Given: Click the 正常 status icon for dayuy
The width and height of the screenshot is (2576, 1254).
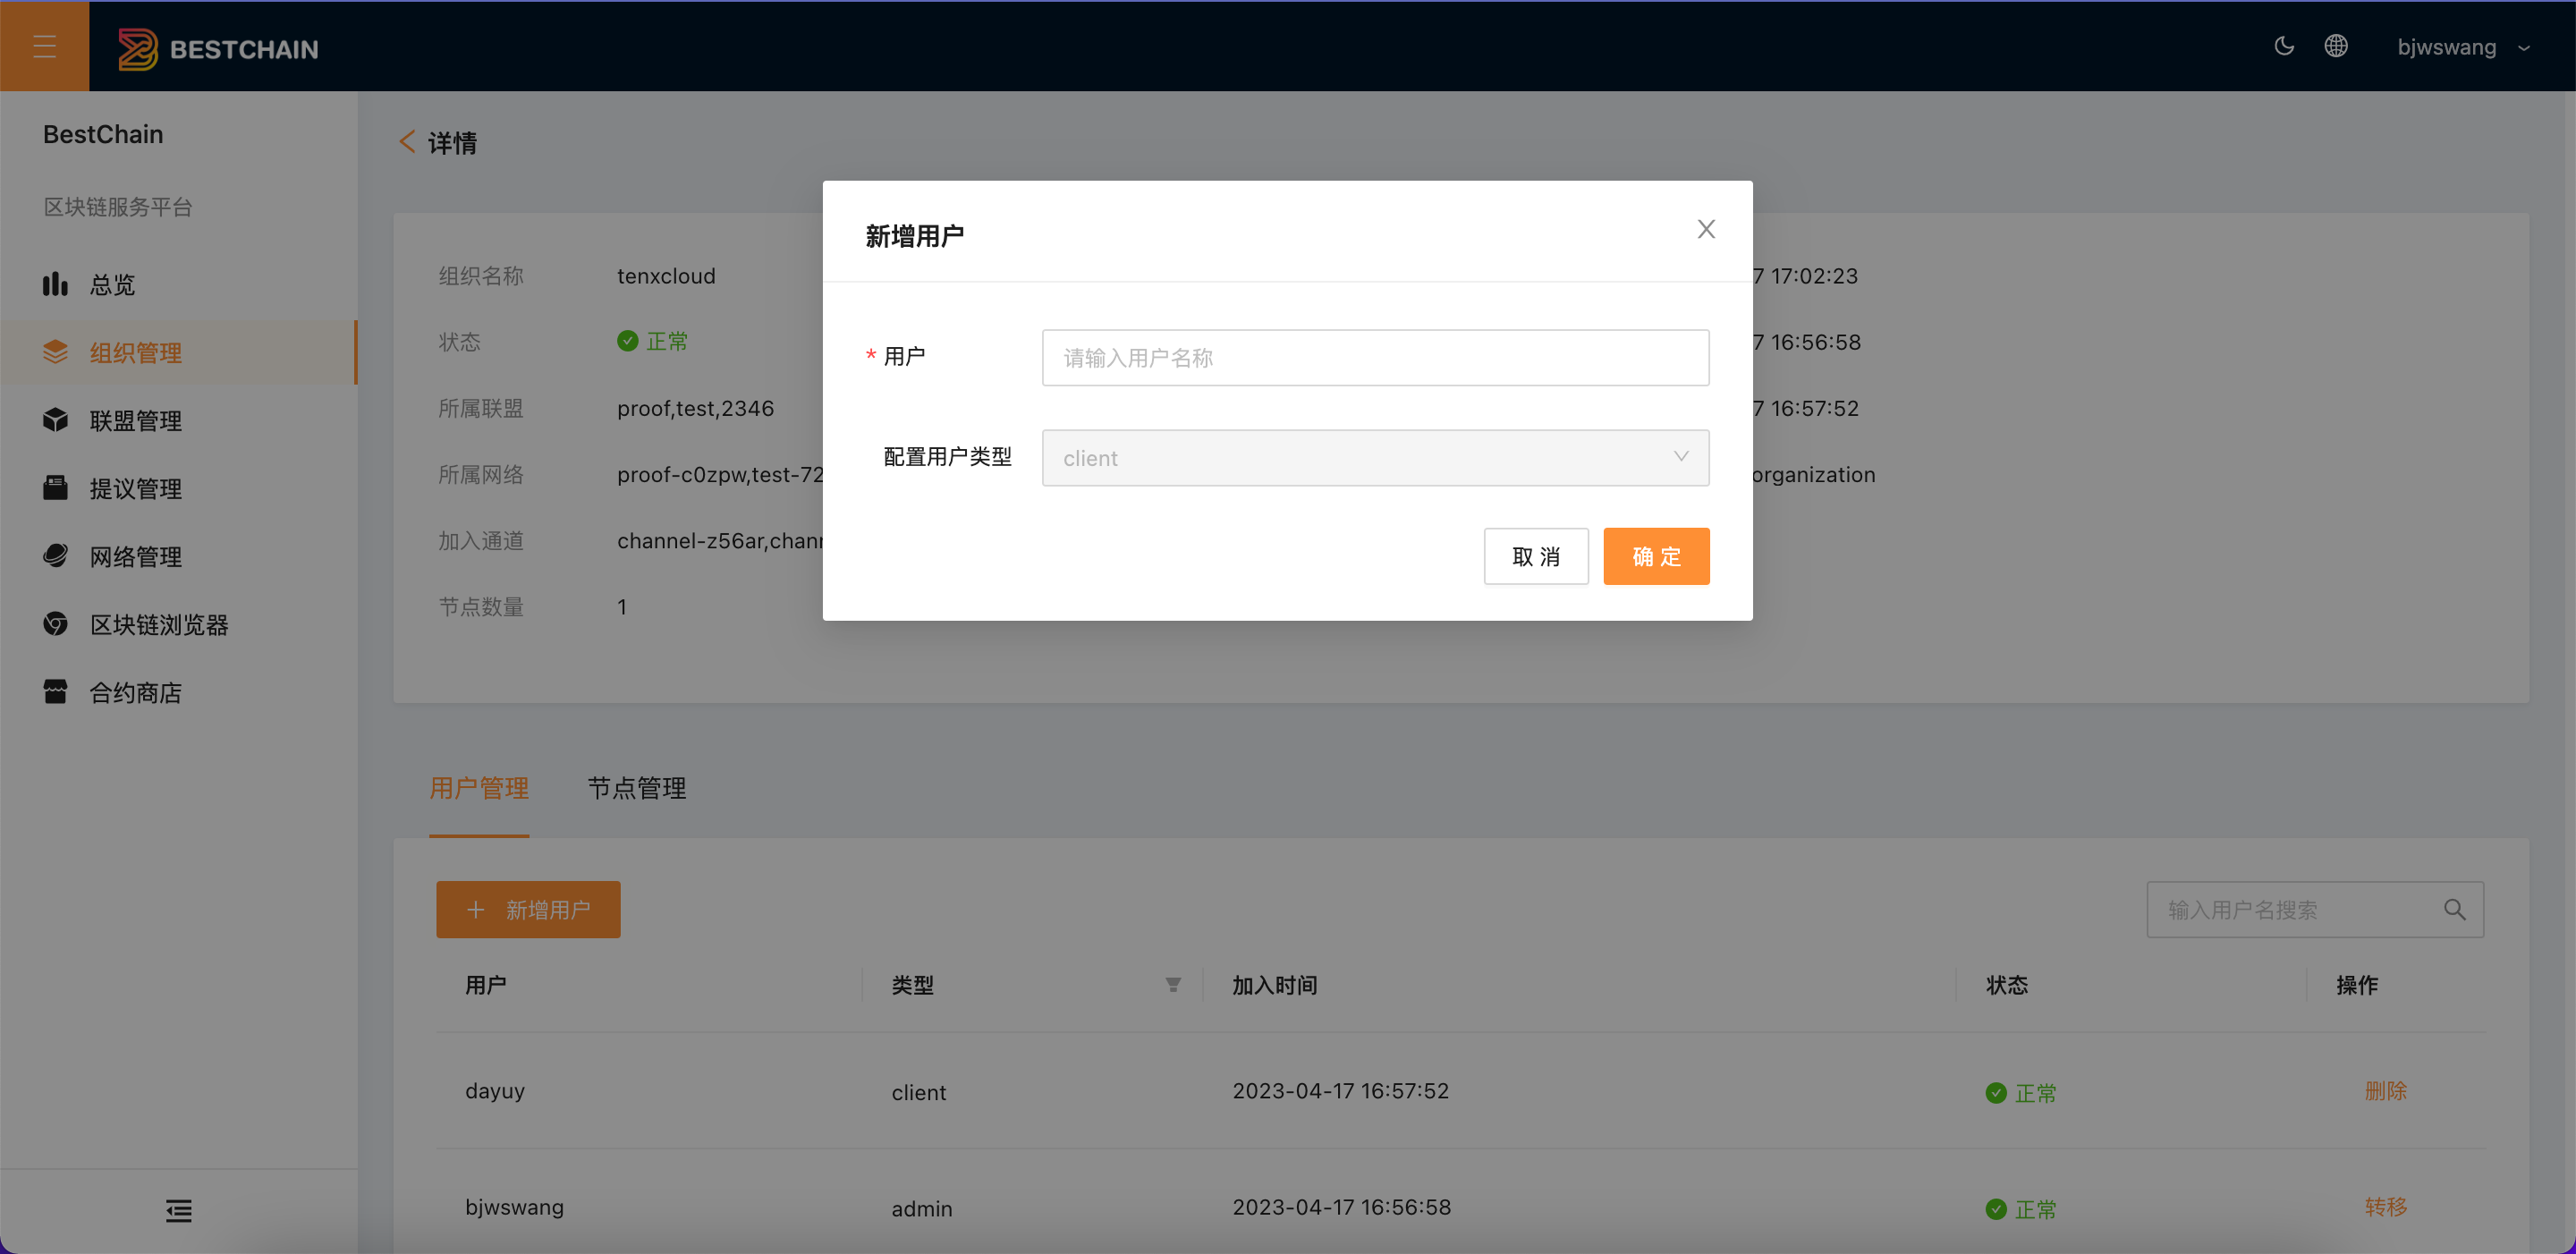Looking at the screenshot, I should coord(1995,1093).
